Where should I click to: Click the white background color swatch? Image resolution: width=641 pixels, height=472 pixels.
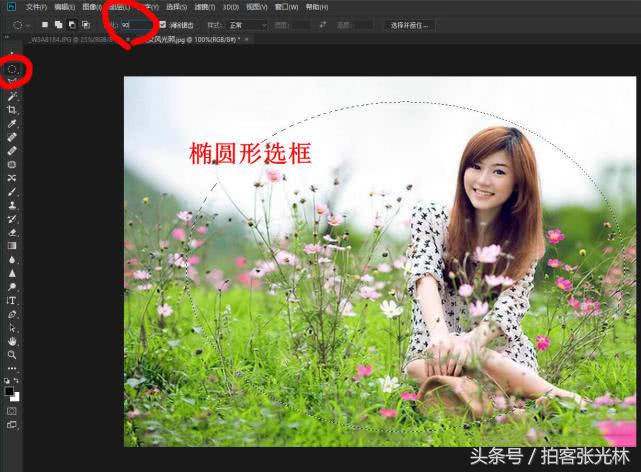click(16, 398)
